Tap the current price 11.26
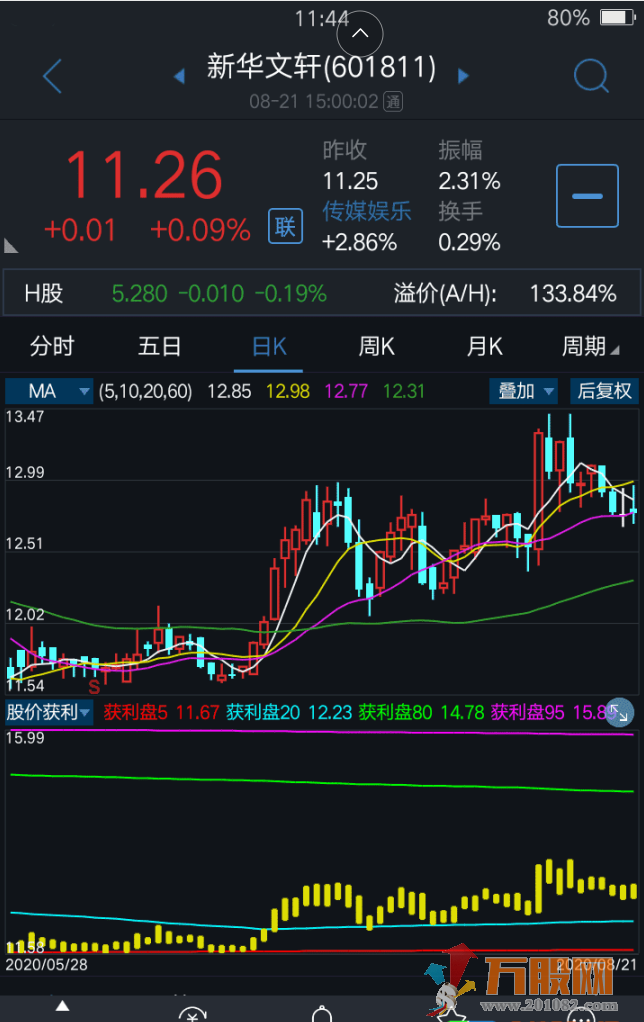644x1022 pixels. point(144,175)
